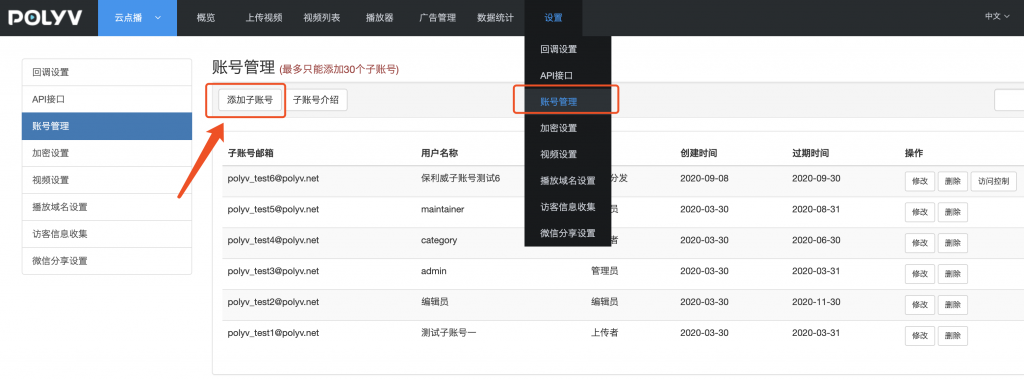Select email polyv_test4@polyv.net

[x=273, y=240]
